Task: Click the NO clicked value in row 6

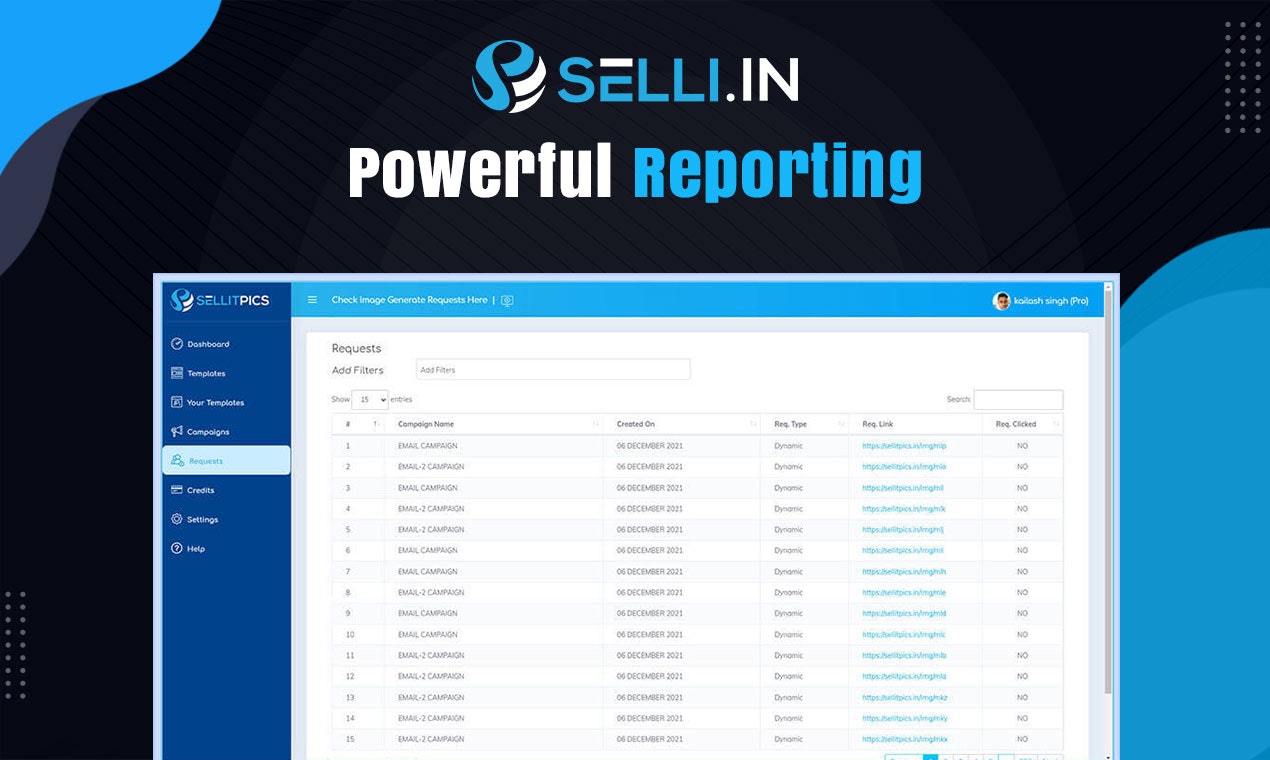Action: tap(1022, 551)
